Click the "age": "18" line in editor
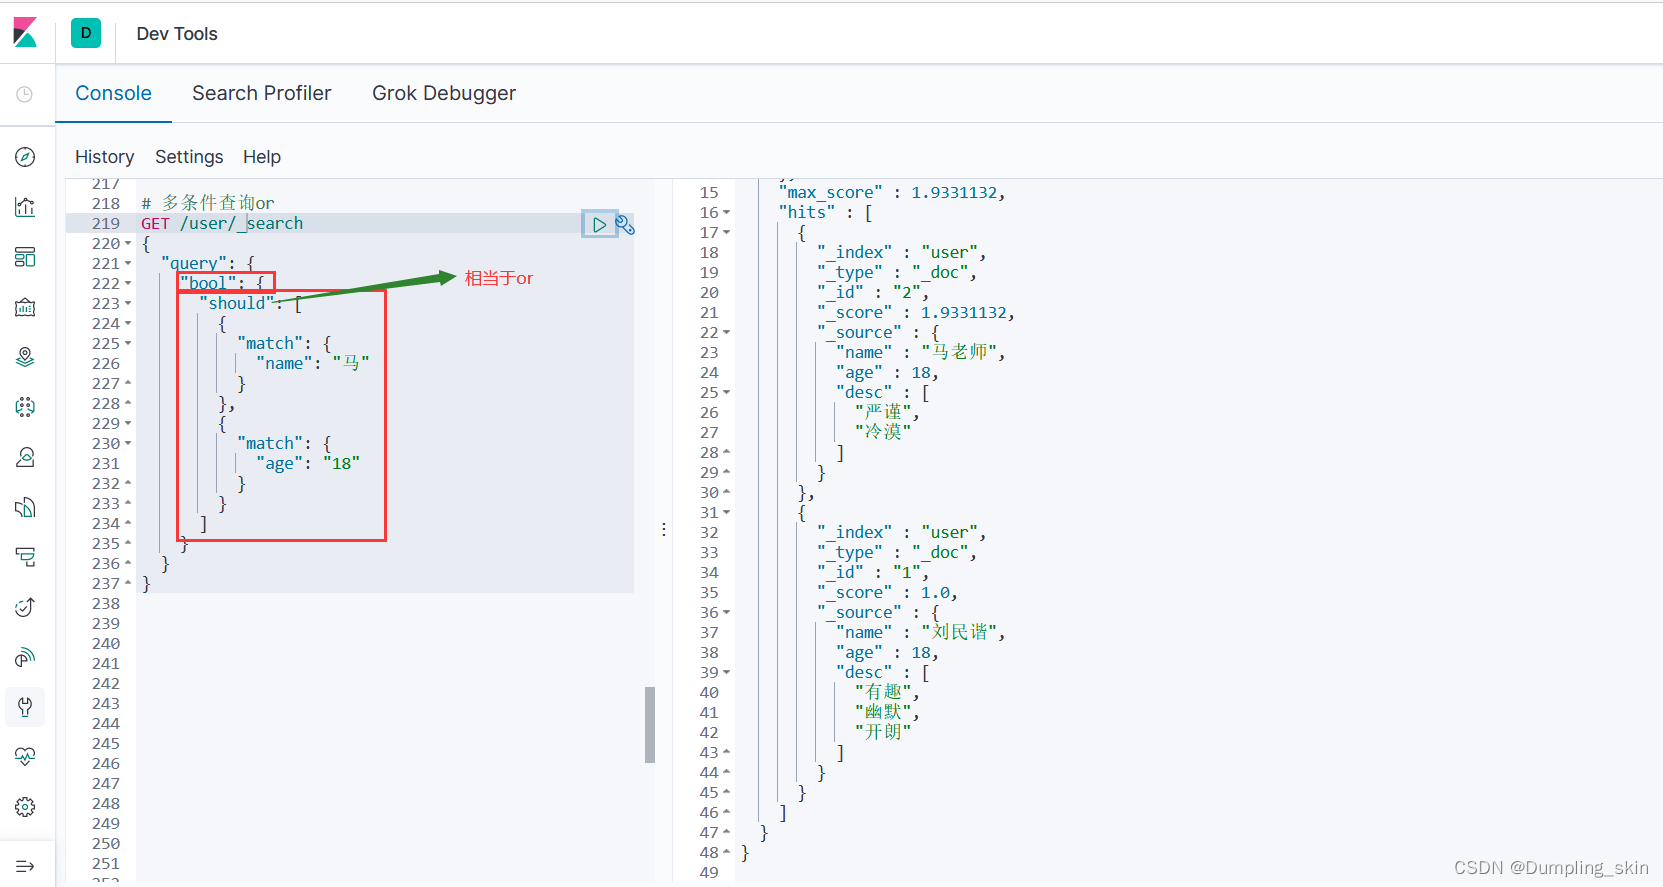The image size is (1663, 887). pyautogui.click(x=308, y=463)
